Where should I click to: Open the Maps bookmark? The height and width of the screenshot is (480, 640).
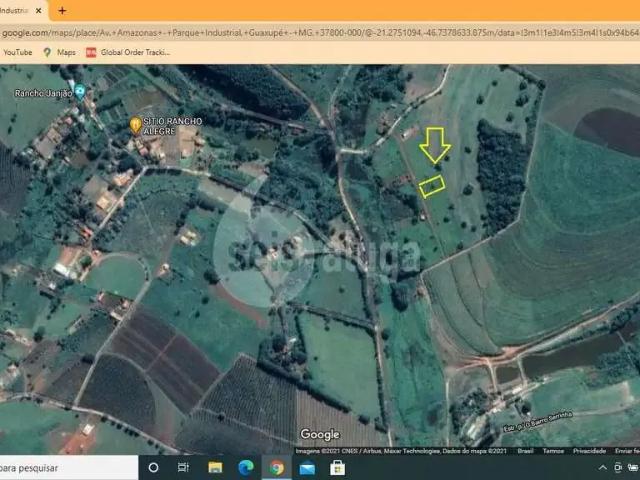click(60, 52)
